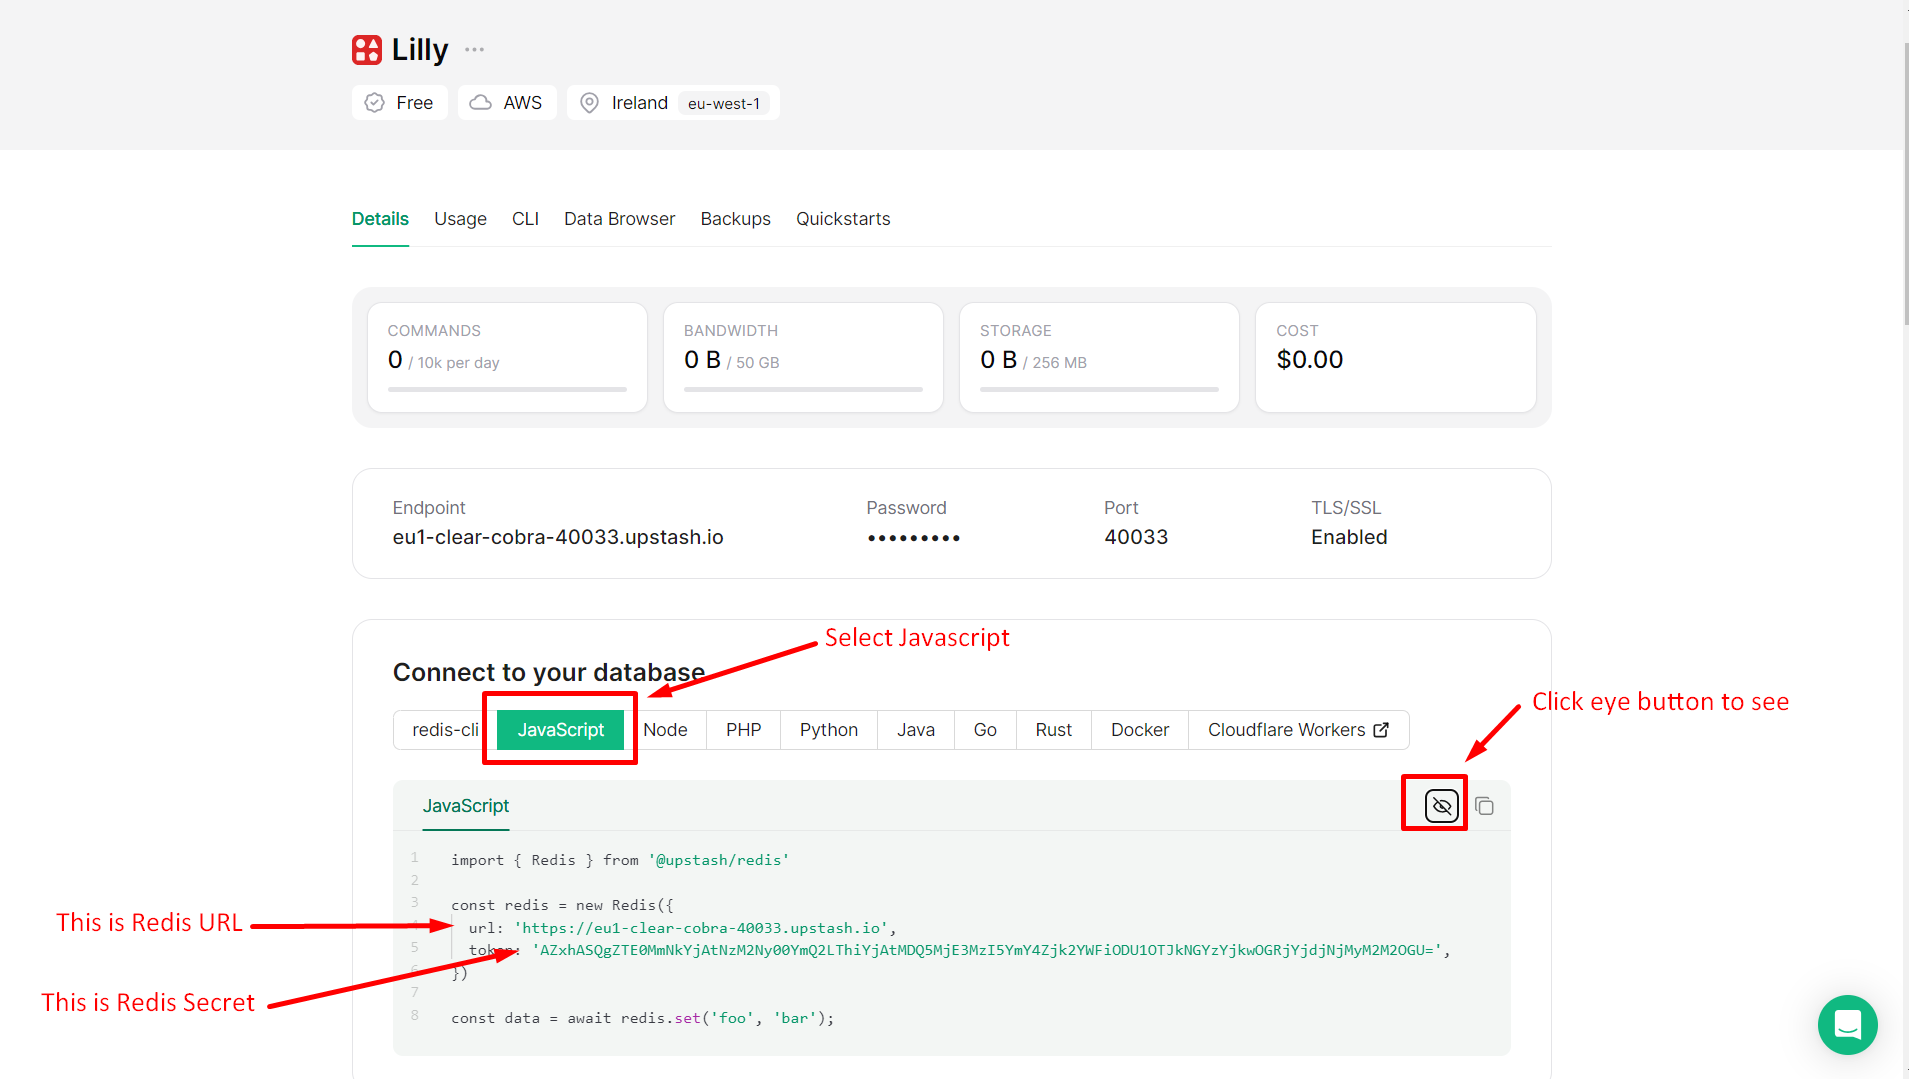Screen dimensions: 1909x1079
Task: Click the endpoint eu1-clear-cobra-40033.upstash.io text
Action: coord(558,537)
